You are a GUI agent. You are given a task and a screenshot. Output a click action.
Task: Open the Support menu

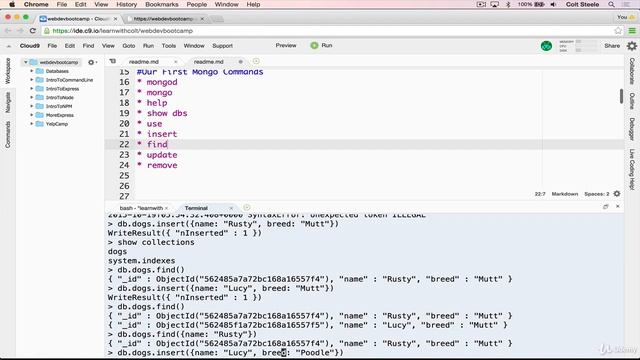tap(222, 46)
